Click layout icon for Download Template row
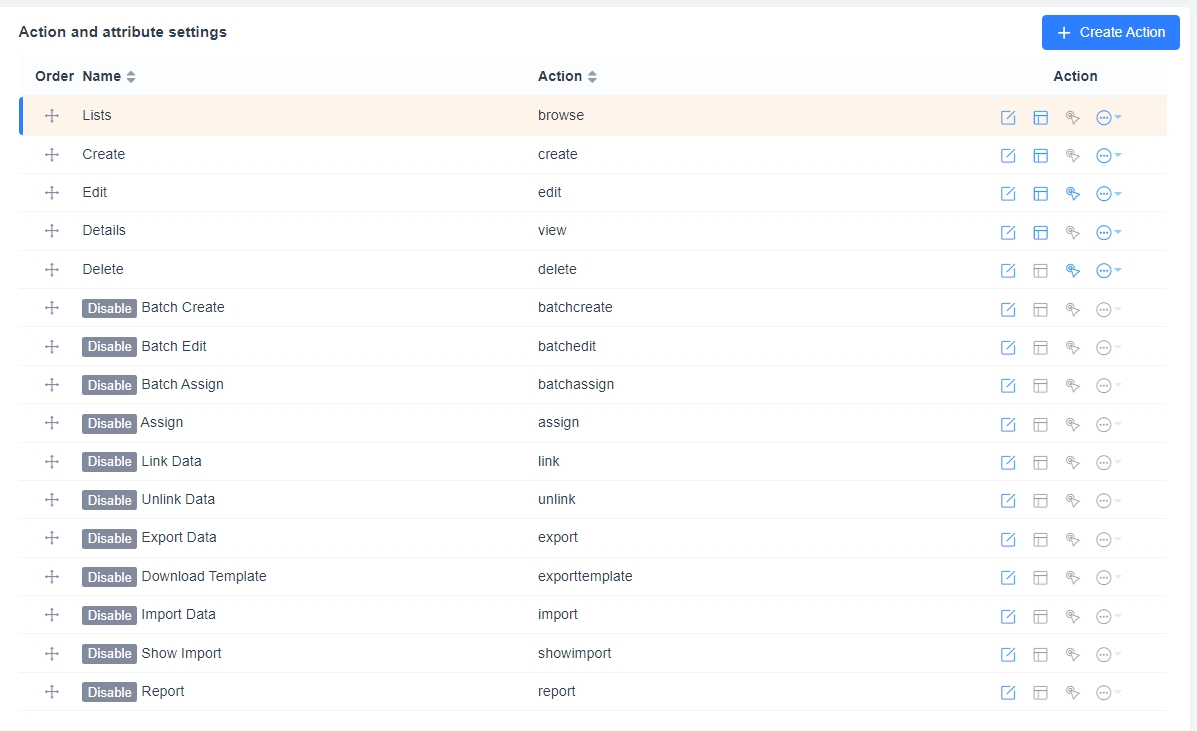This screenshot has width=1197, height=731. [1040, 577]
